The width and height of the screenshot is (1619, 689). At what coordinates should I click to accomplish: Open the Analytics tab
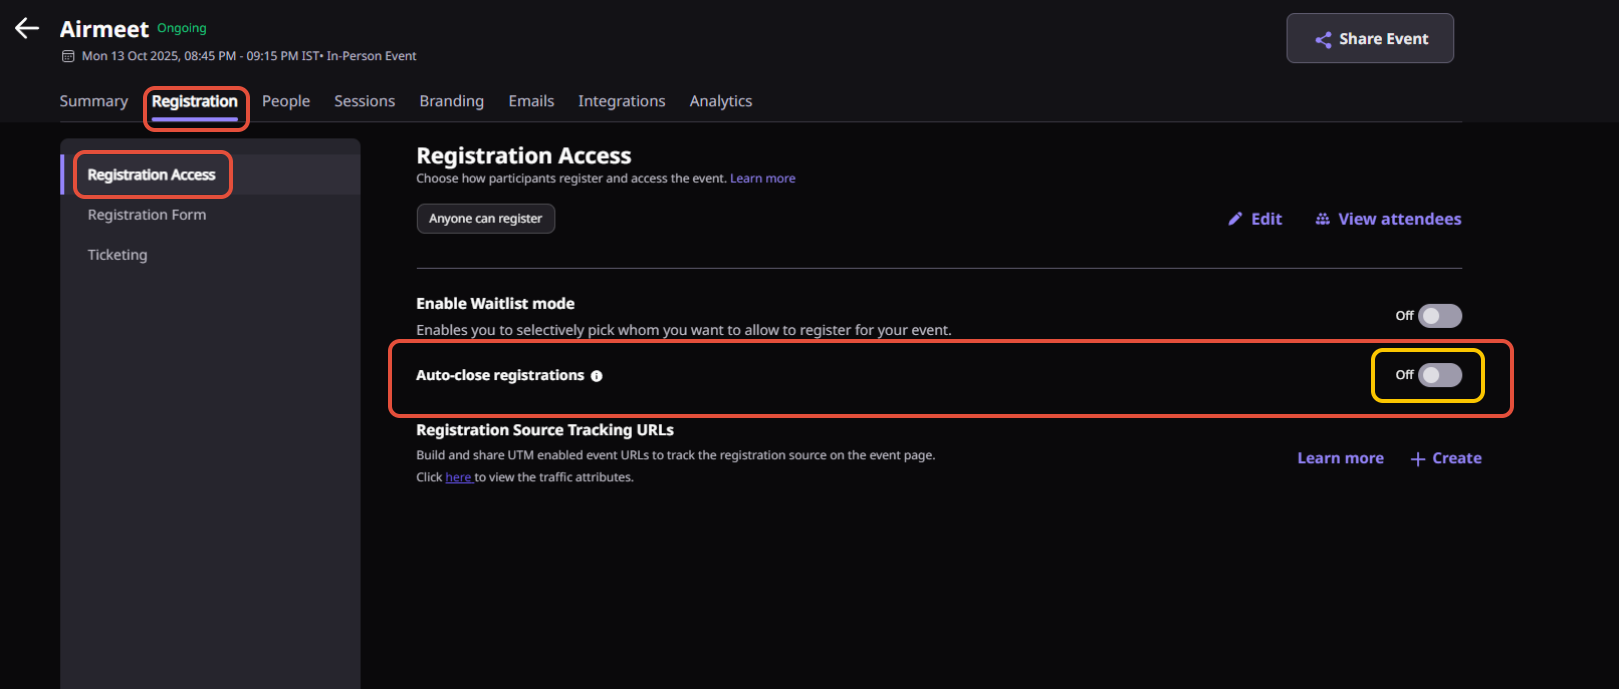tap(720, 101)
